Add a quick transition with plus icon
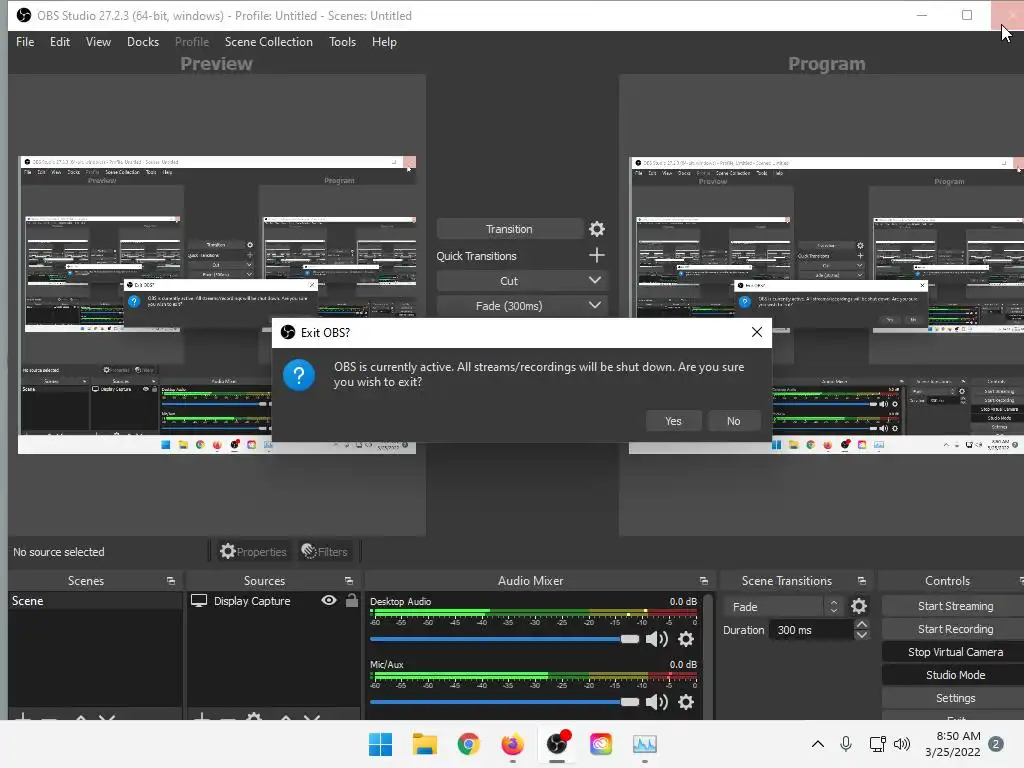The height and width of the screenshot is (768, 1024). 596,255
